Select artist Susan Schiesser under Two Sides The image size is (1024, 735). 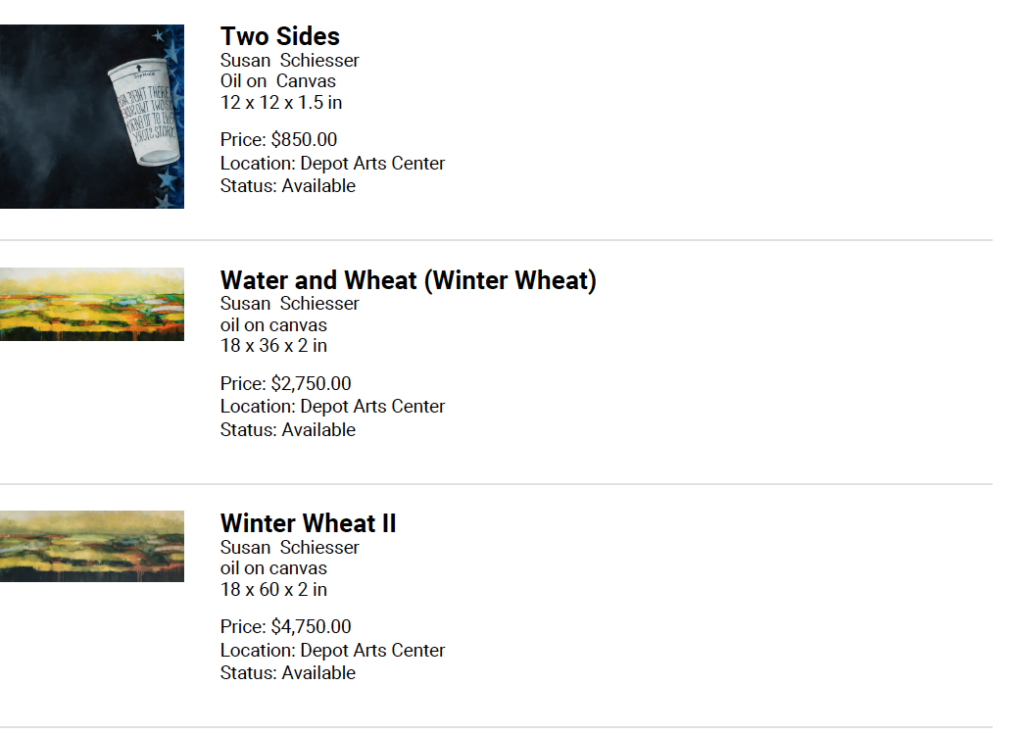coord(289,60)
